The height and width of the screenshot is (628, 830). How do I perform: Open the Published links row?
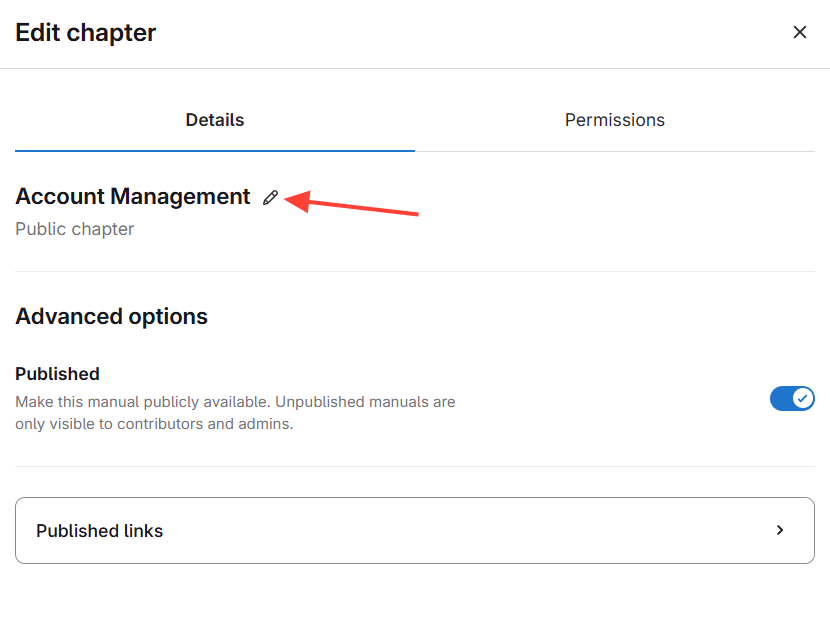pyautogui.click(x=414, y=531)
